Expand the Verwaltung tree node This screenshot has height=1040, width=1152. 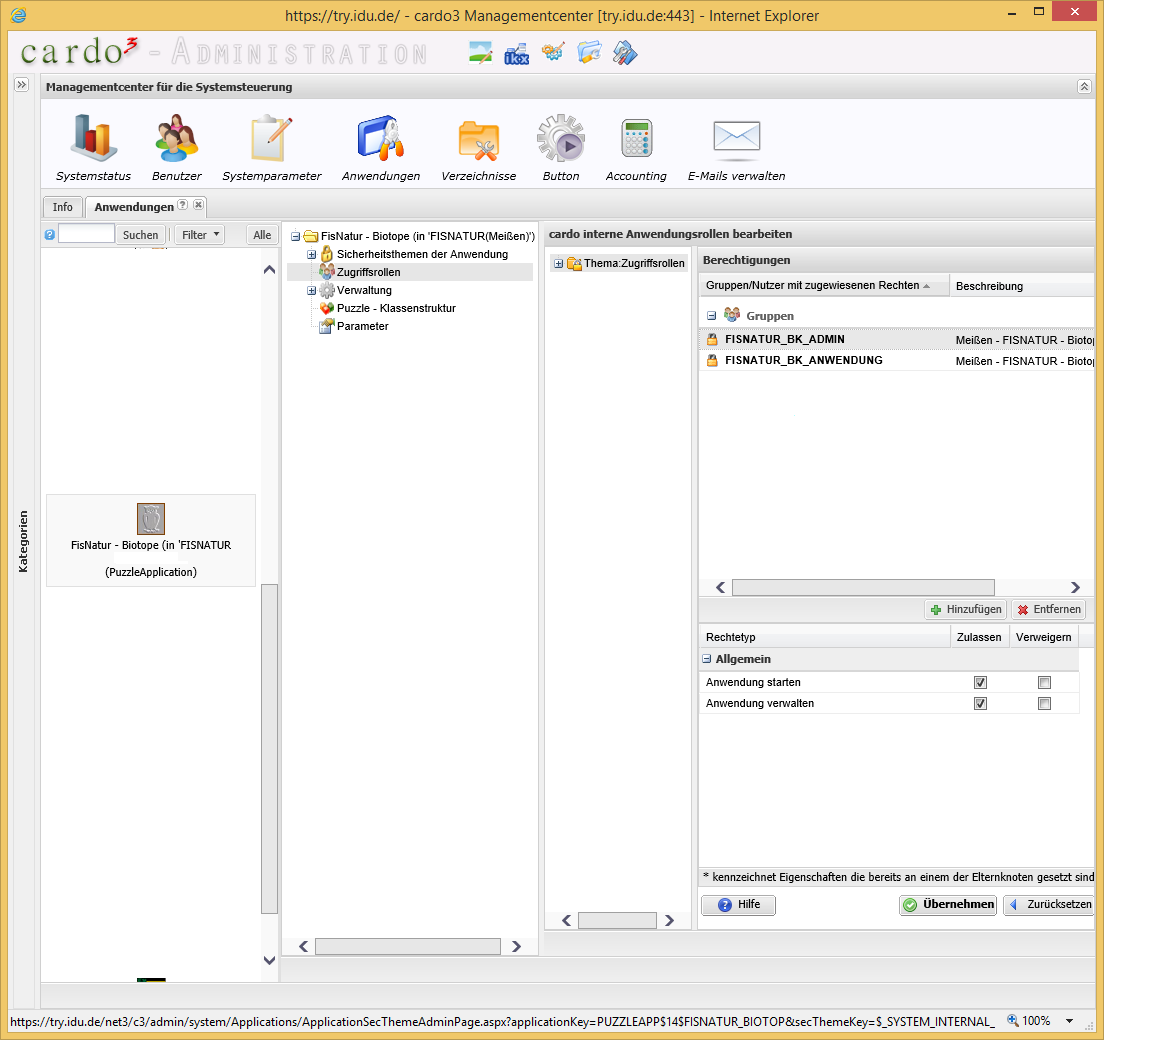312,291
